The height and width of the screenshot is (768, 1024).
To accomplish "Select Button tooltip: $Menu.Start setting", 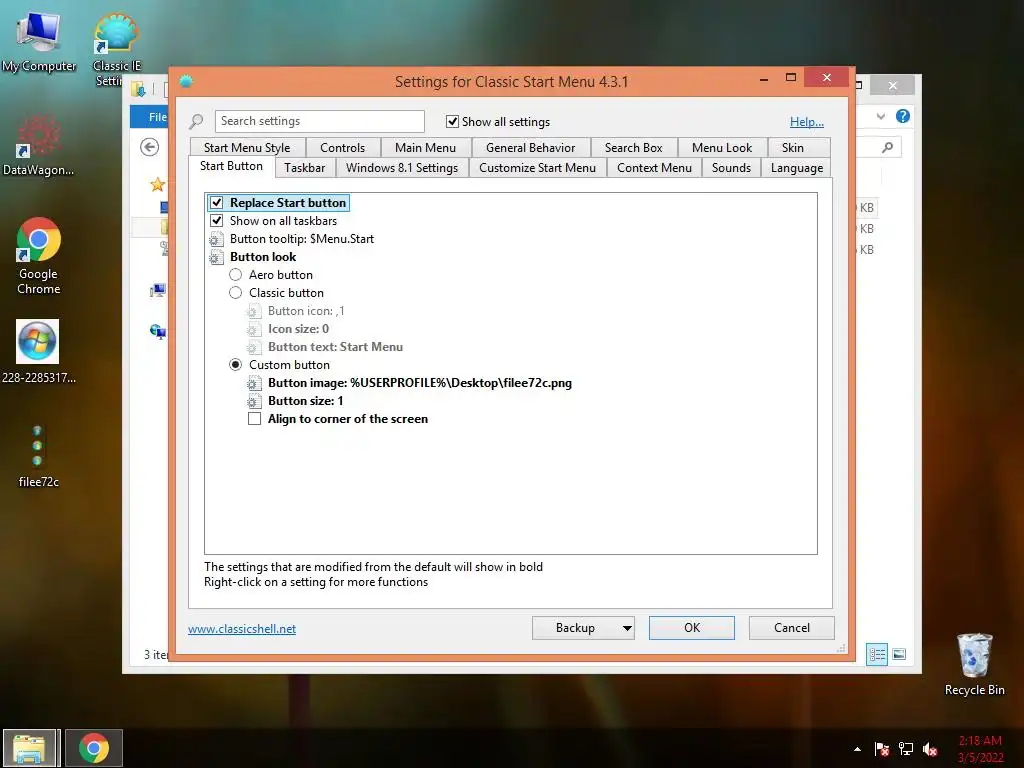I will tap(302, 239).
